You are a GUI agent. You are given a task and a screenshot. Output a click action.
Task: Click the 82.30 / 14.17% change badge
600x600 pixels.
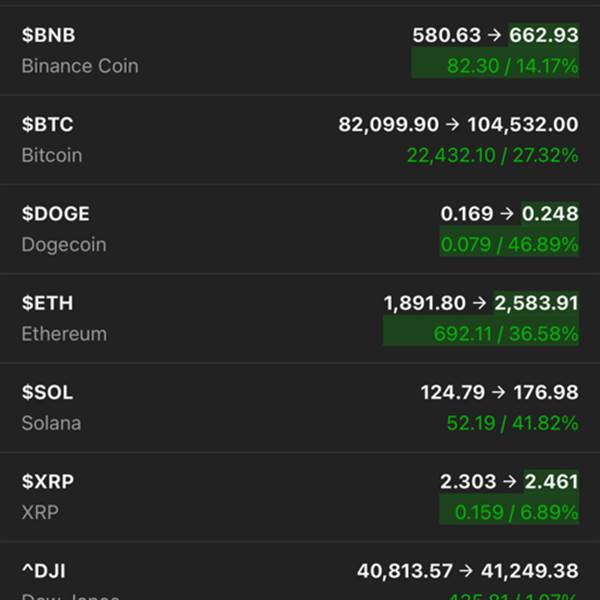495,63
